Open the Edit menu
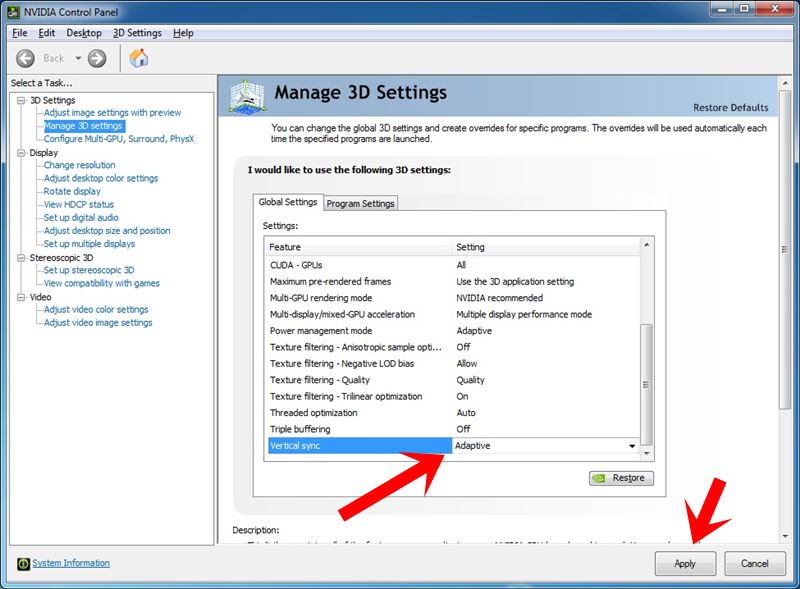The image size is (800, 589). (x=46, y=33)
